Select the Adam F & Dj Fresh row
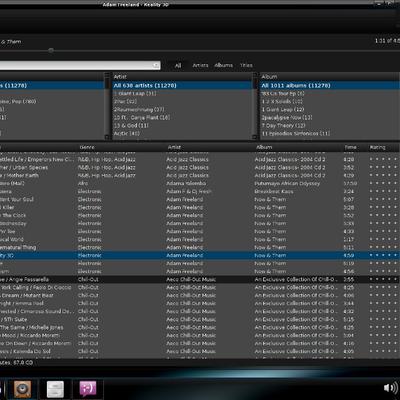400x400 pixels. pos(200,192)
